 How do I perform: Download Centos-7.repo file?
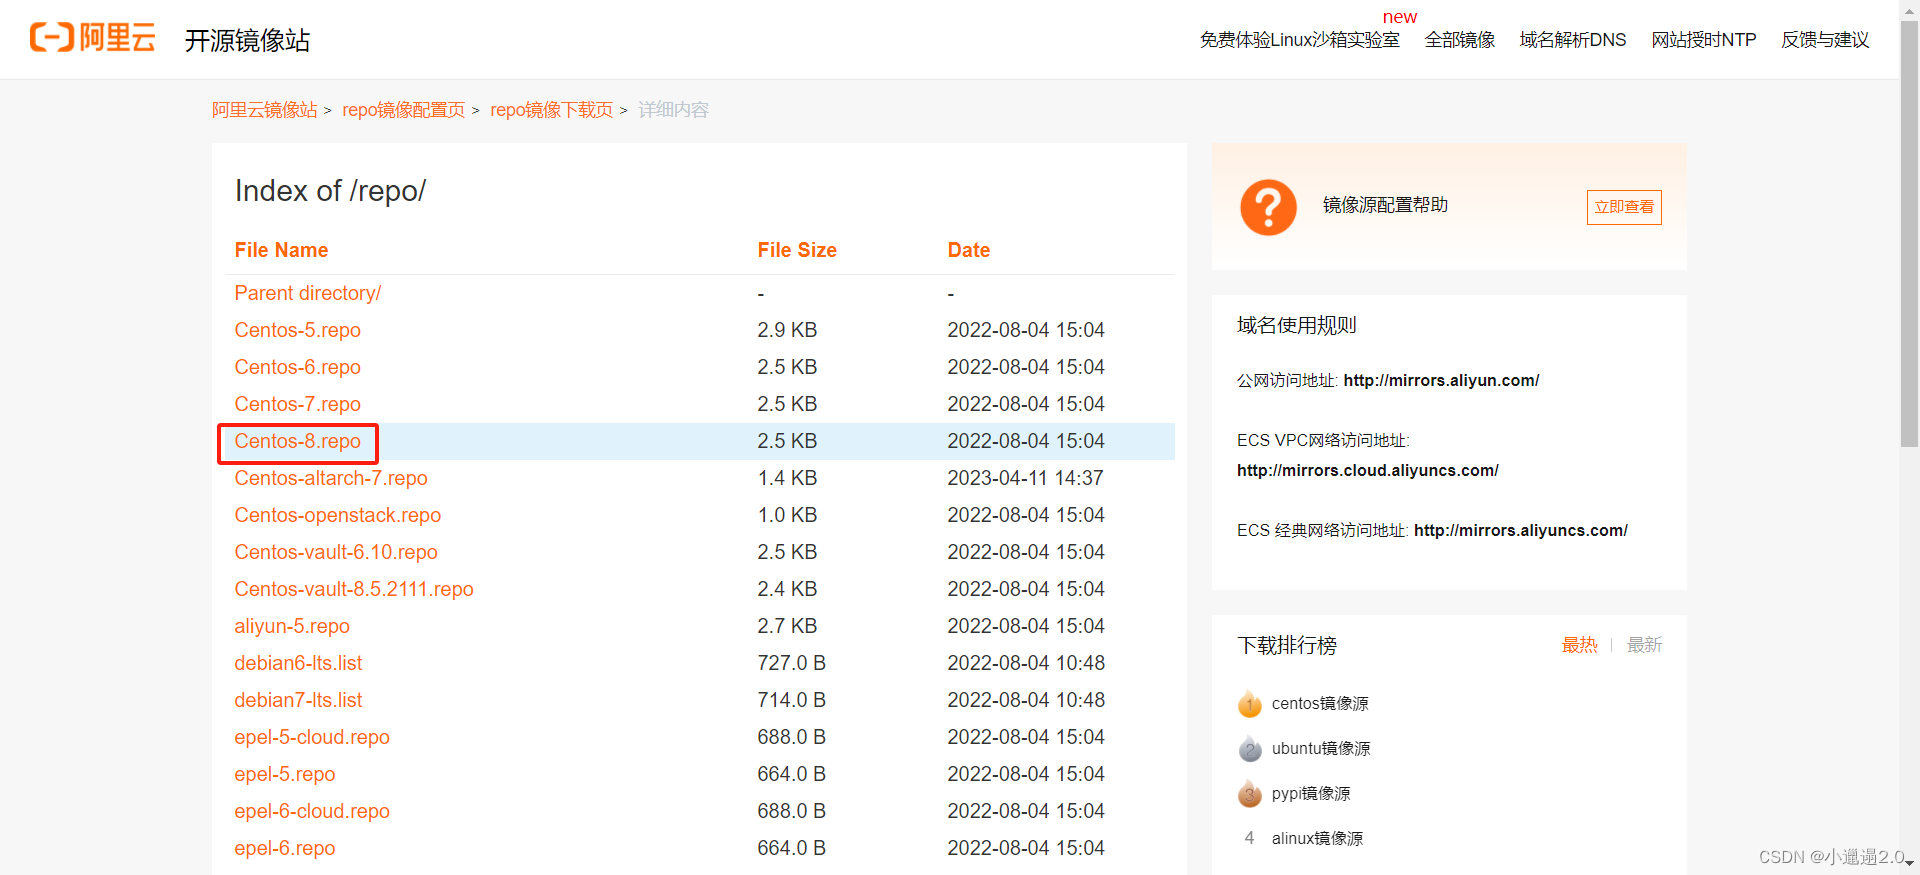pos(298,404)
